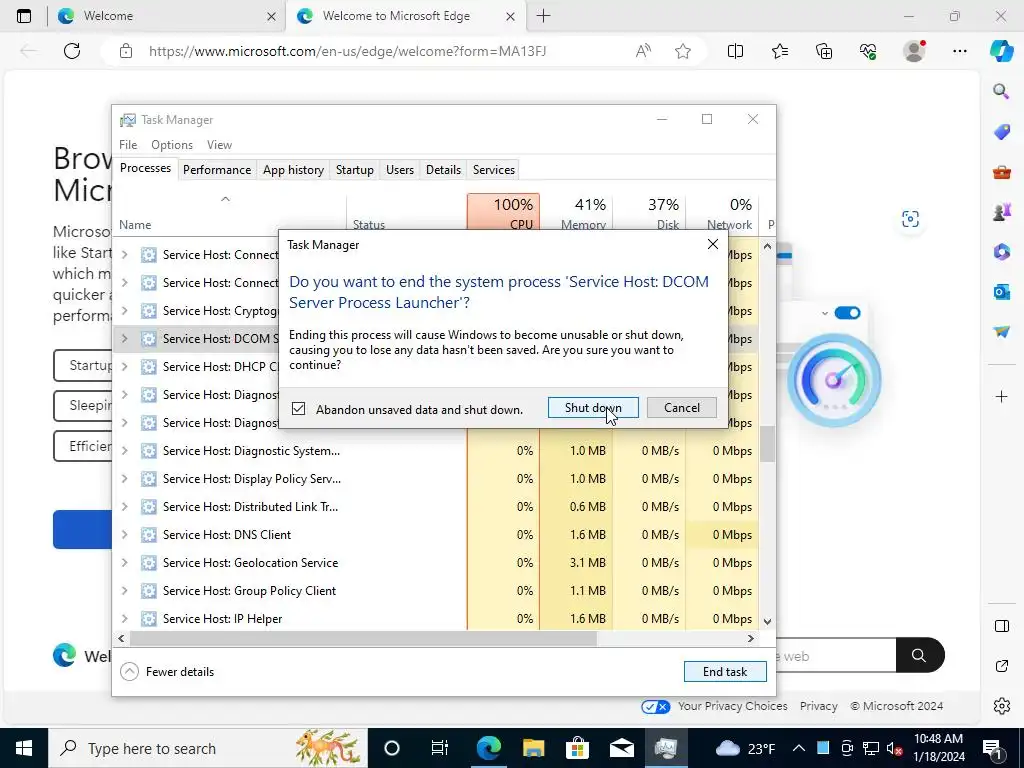Open the Split screen icon
Screen dimensions: 1024x768
click(x=735, y=51)
